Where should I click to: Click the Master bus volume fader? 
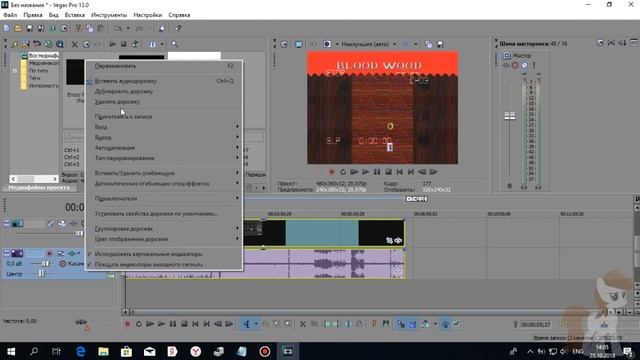coord(509,116)
